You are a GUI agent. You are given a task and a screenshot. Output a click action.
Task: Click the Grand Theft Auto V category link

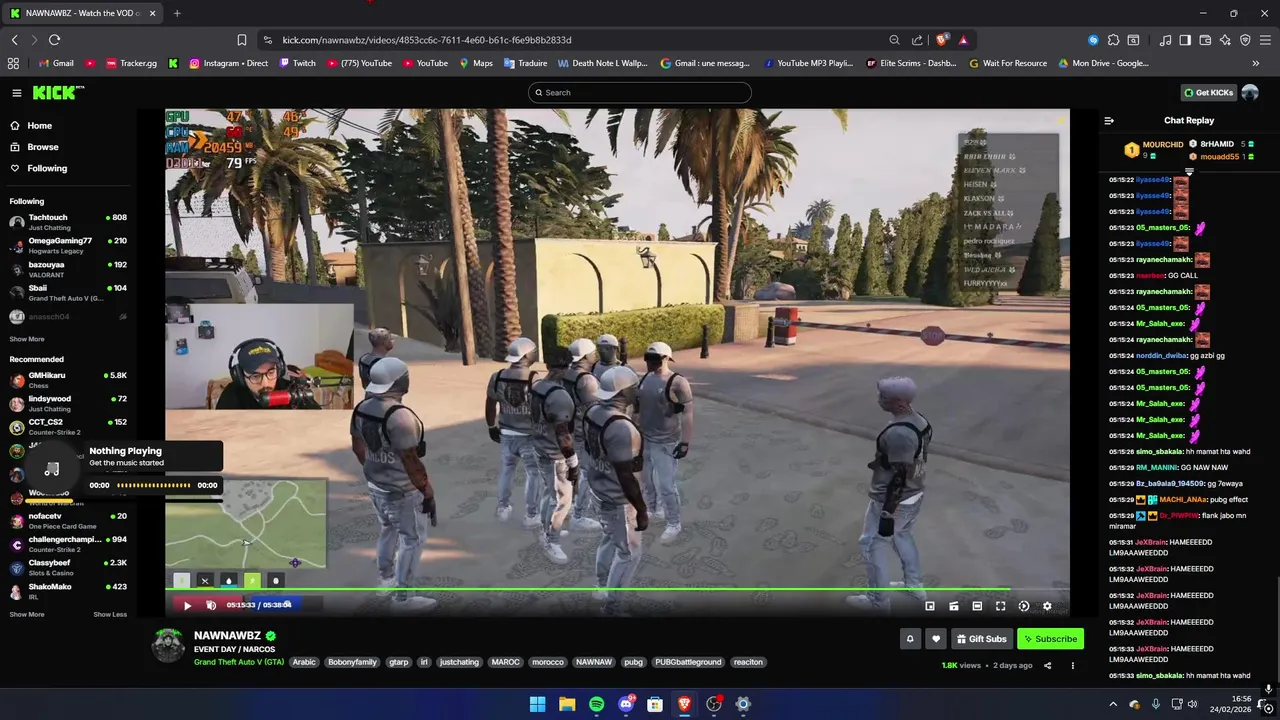tap(239, 662)
